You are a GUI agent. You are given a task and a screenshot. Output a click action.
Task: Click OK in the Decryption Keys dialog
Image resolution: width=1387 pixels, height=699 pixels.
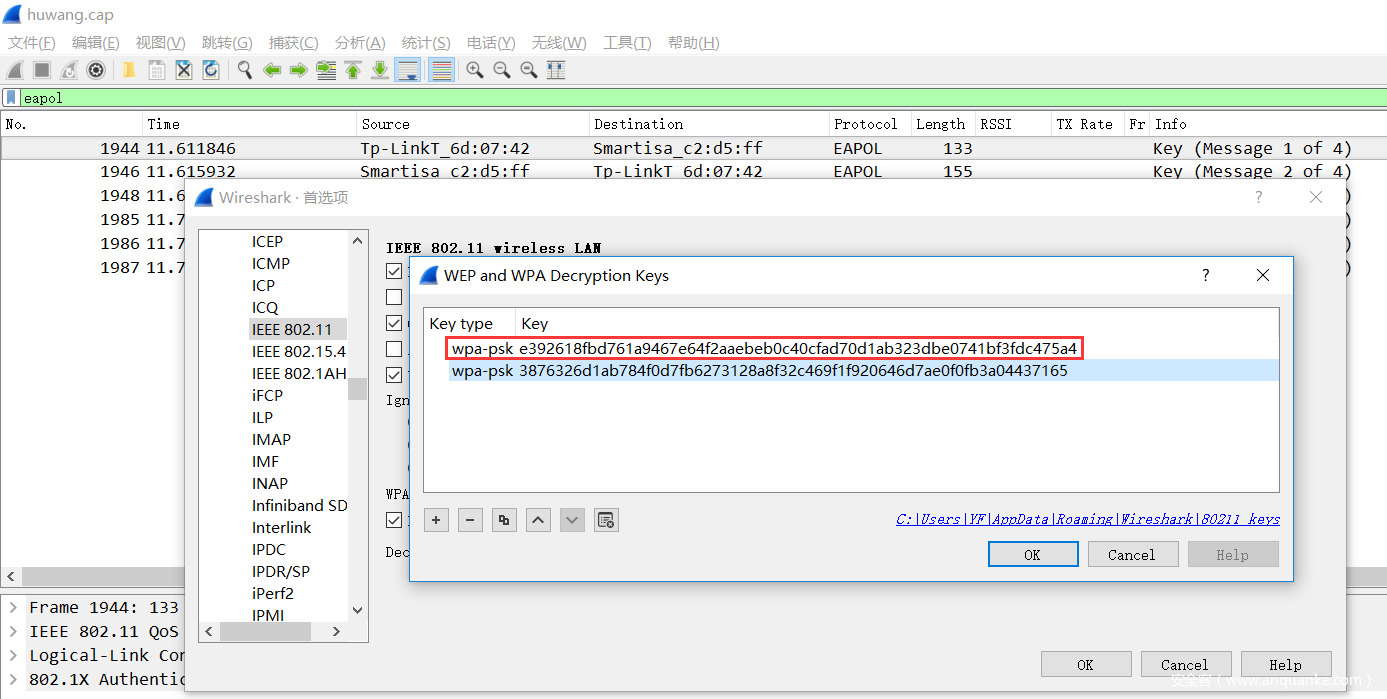pos(1032,554)
